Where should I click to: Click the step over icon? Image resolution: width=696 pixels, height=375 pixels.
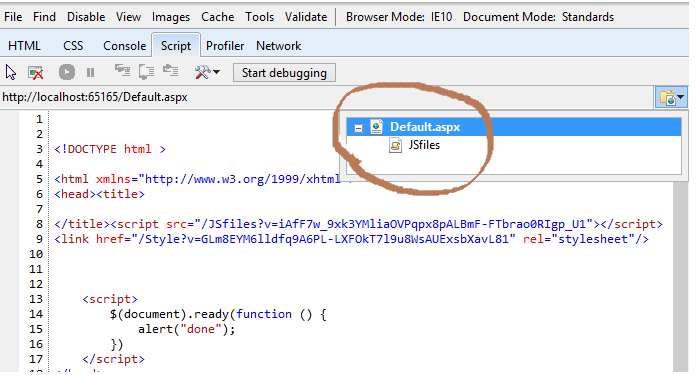(x=146, y=72)
